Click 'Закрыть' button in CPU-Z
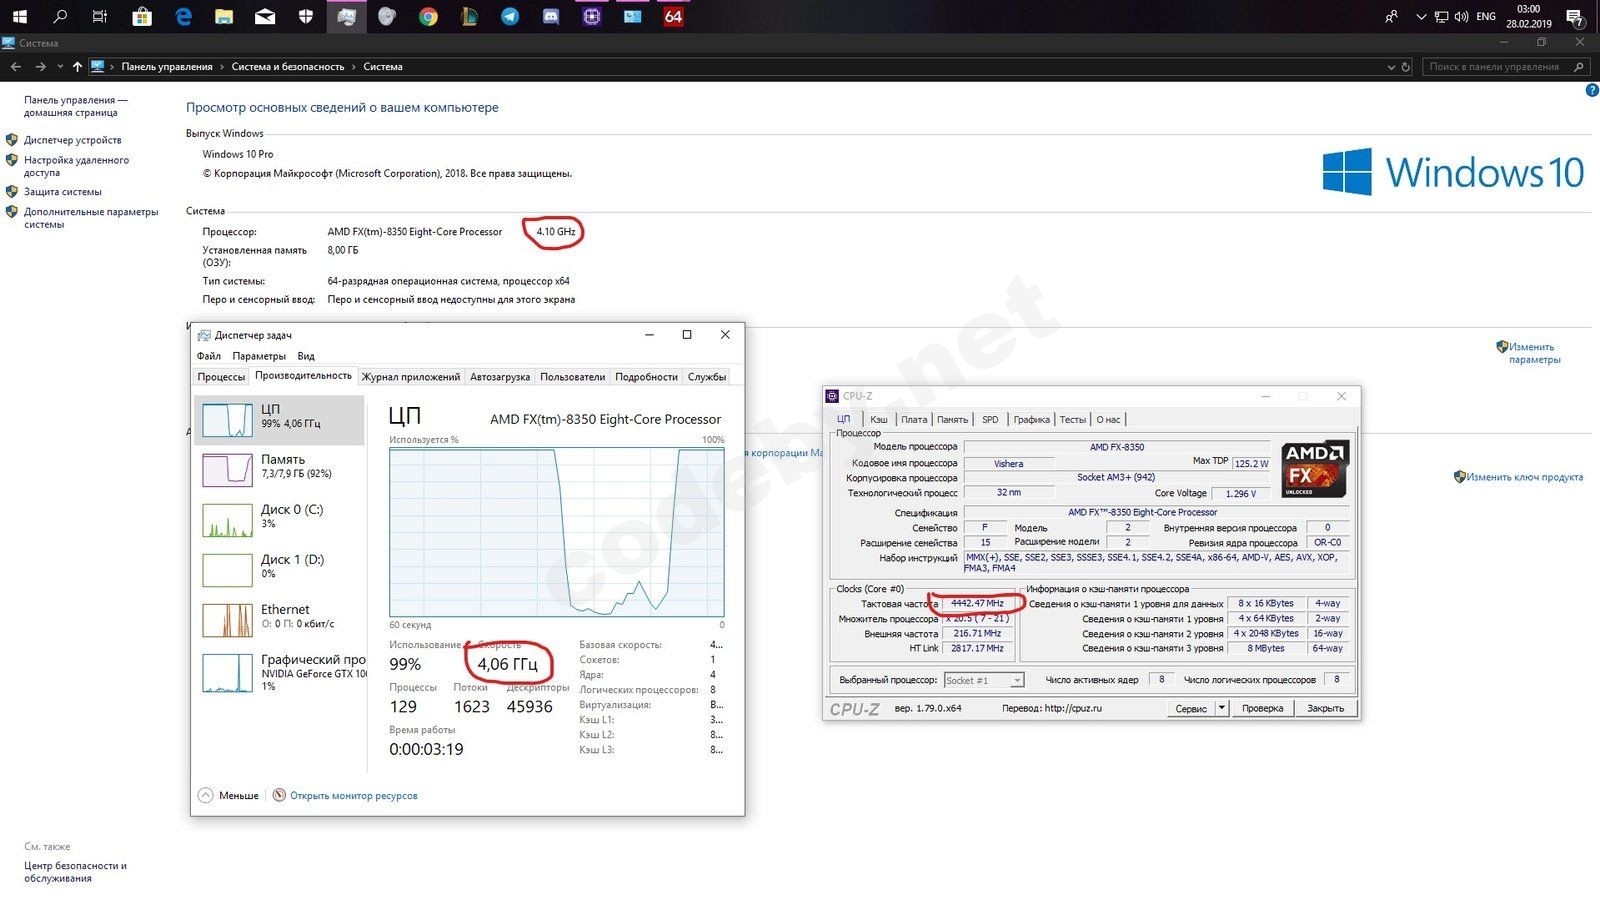Screen dimensions: 1600x900 (1325, 708)
